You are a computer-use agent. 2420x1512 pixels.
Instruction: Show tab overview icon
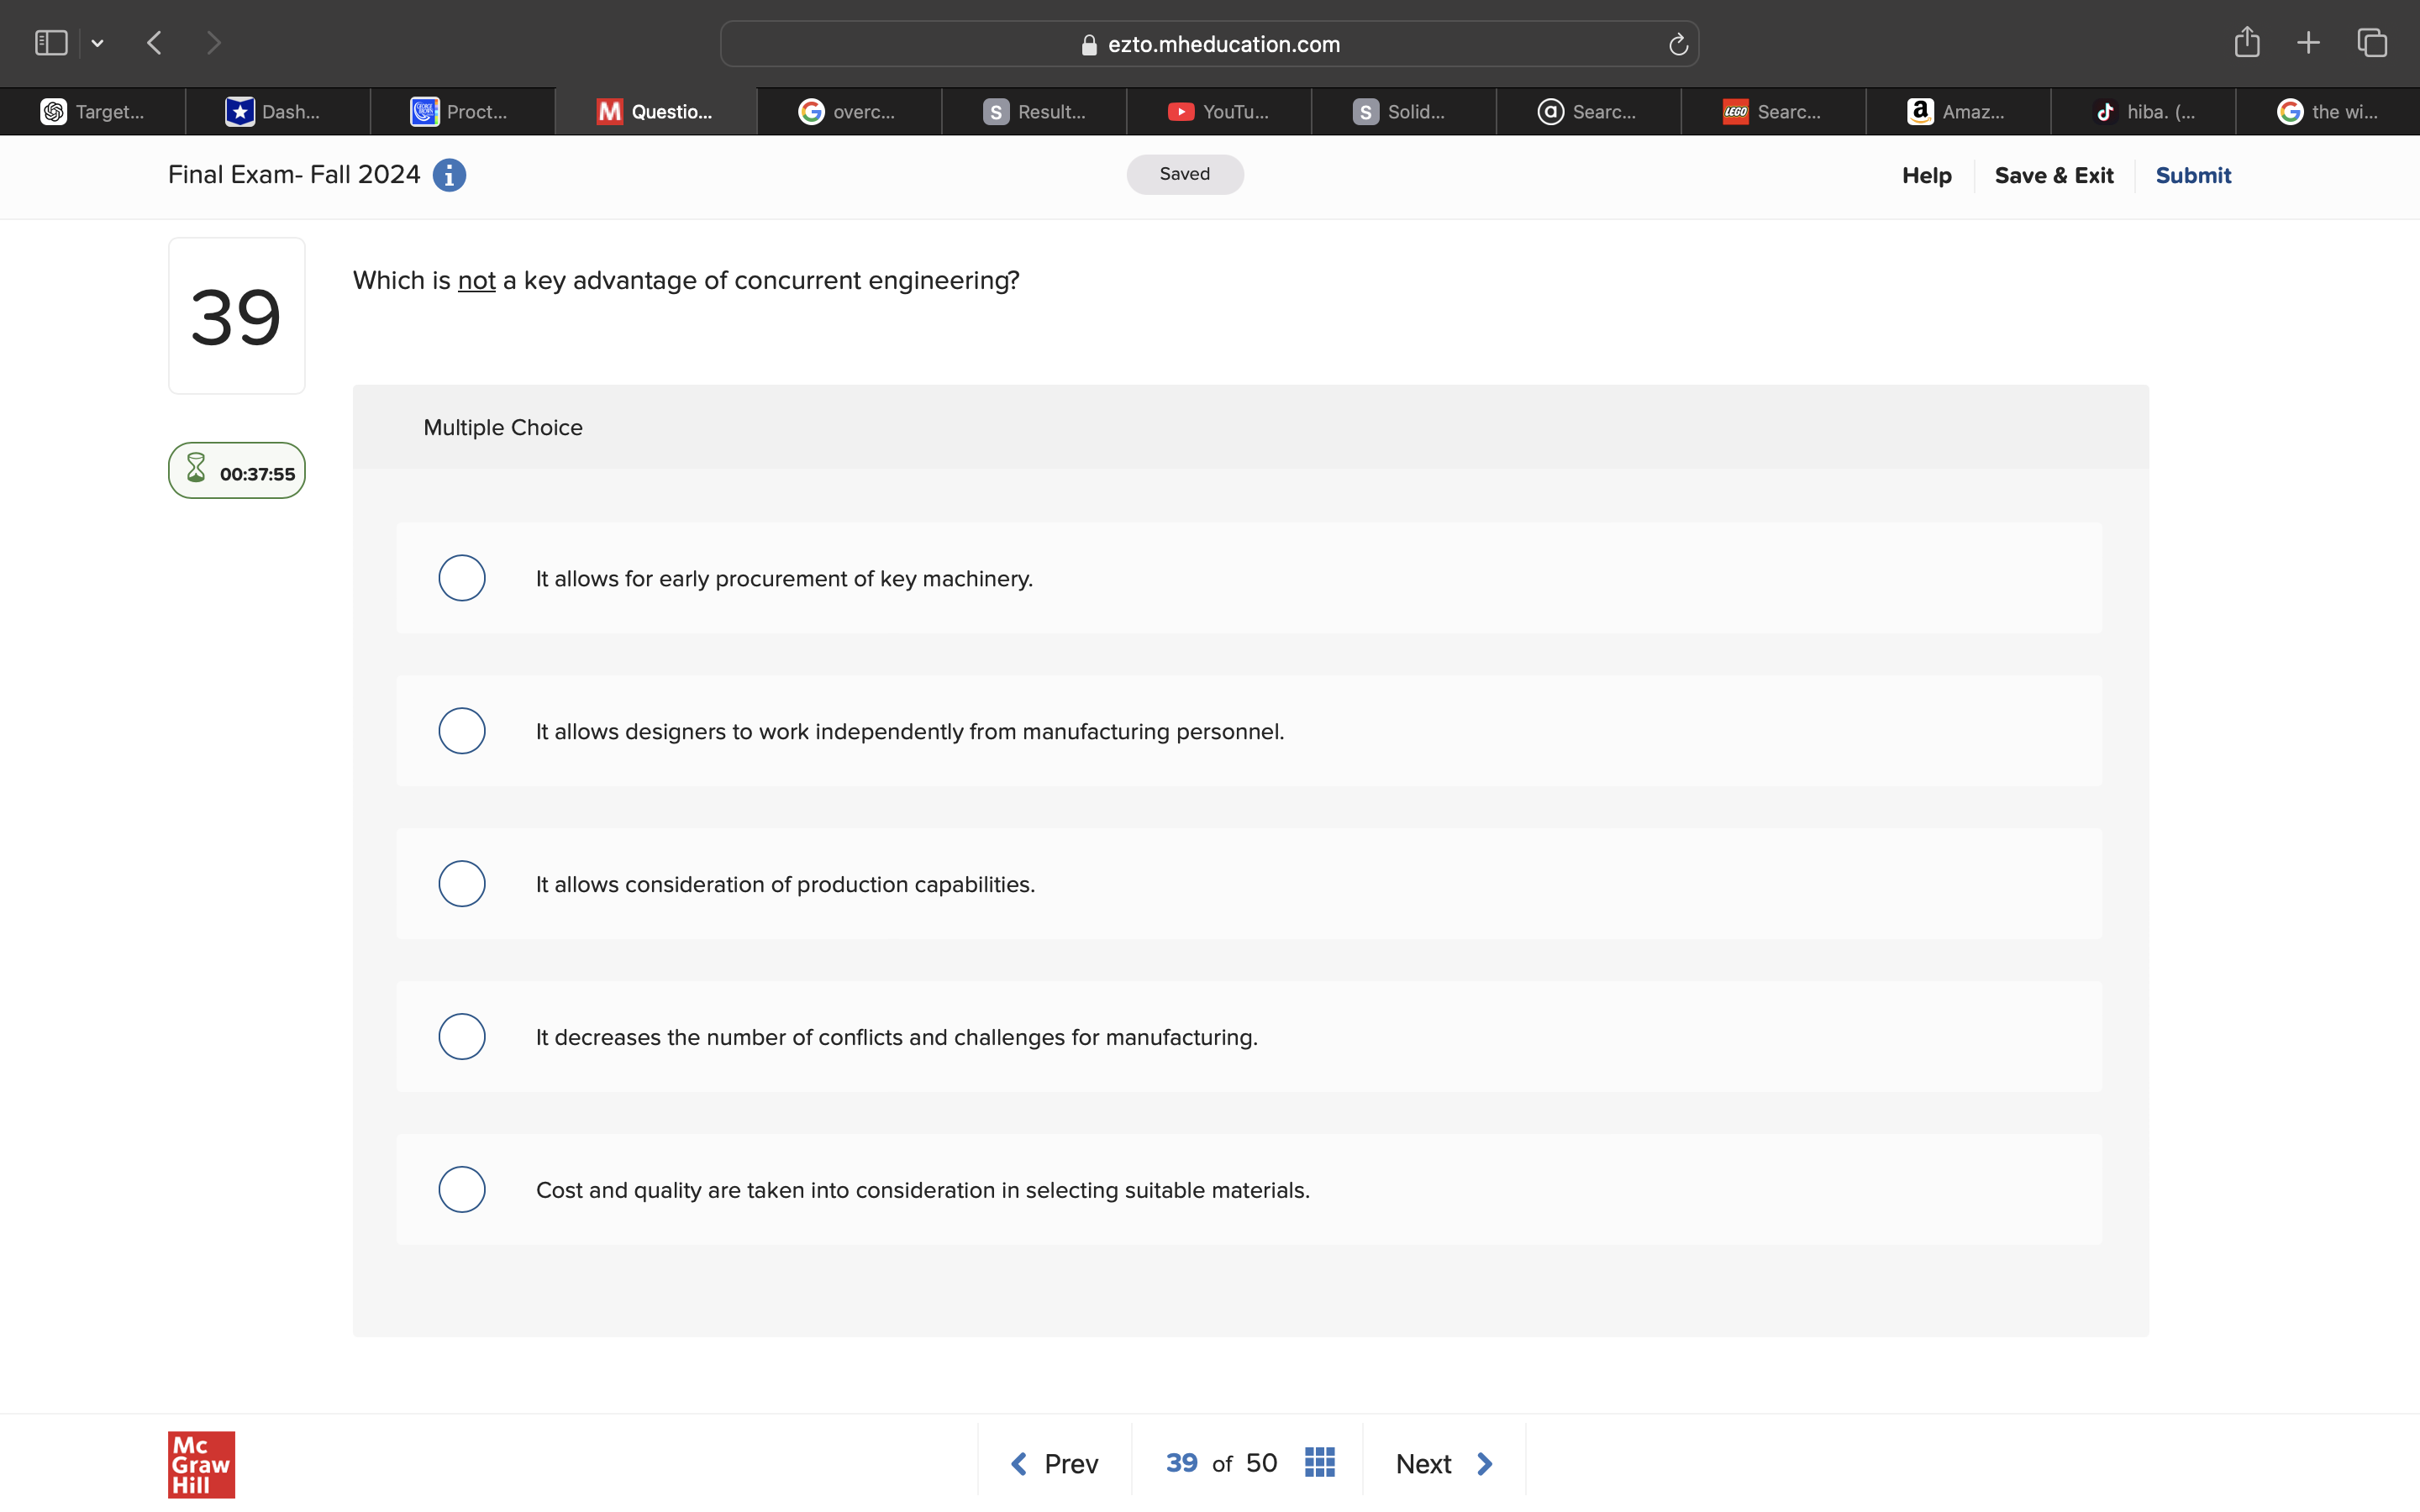[x=2372, y=42]
